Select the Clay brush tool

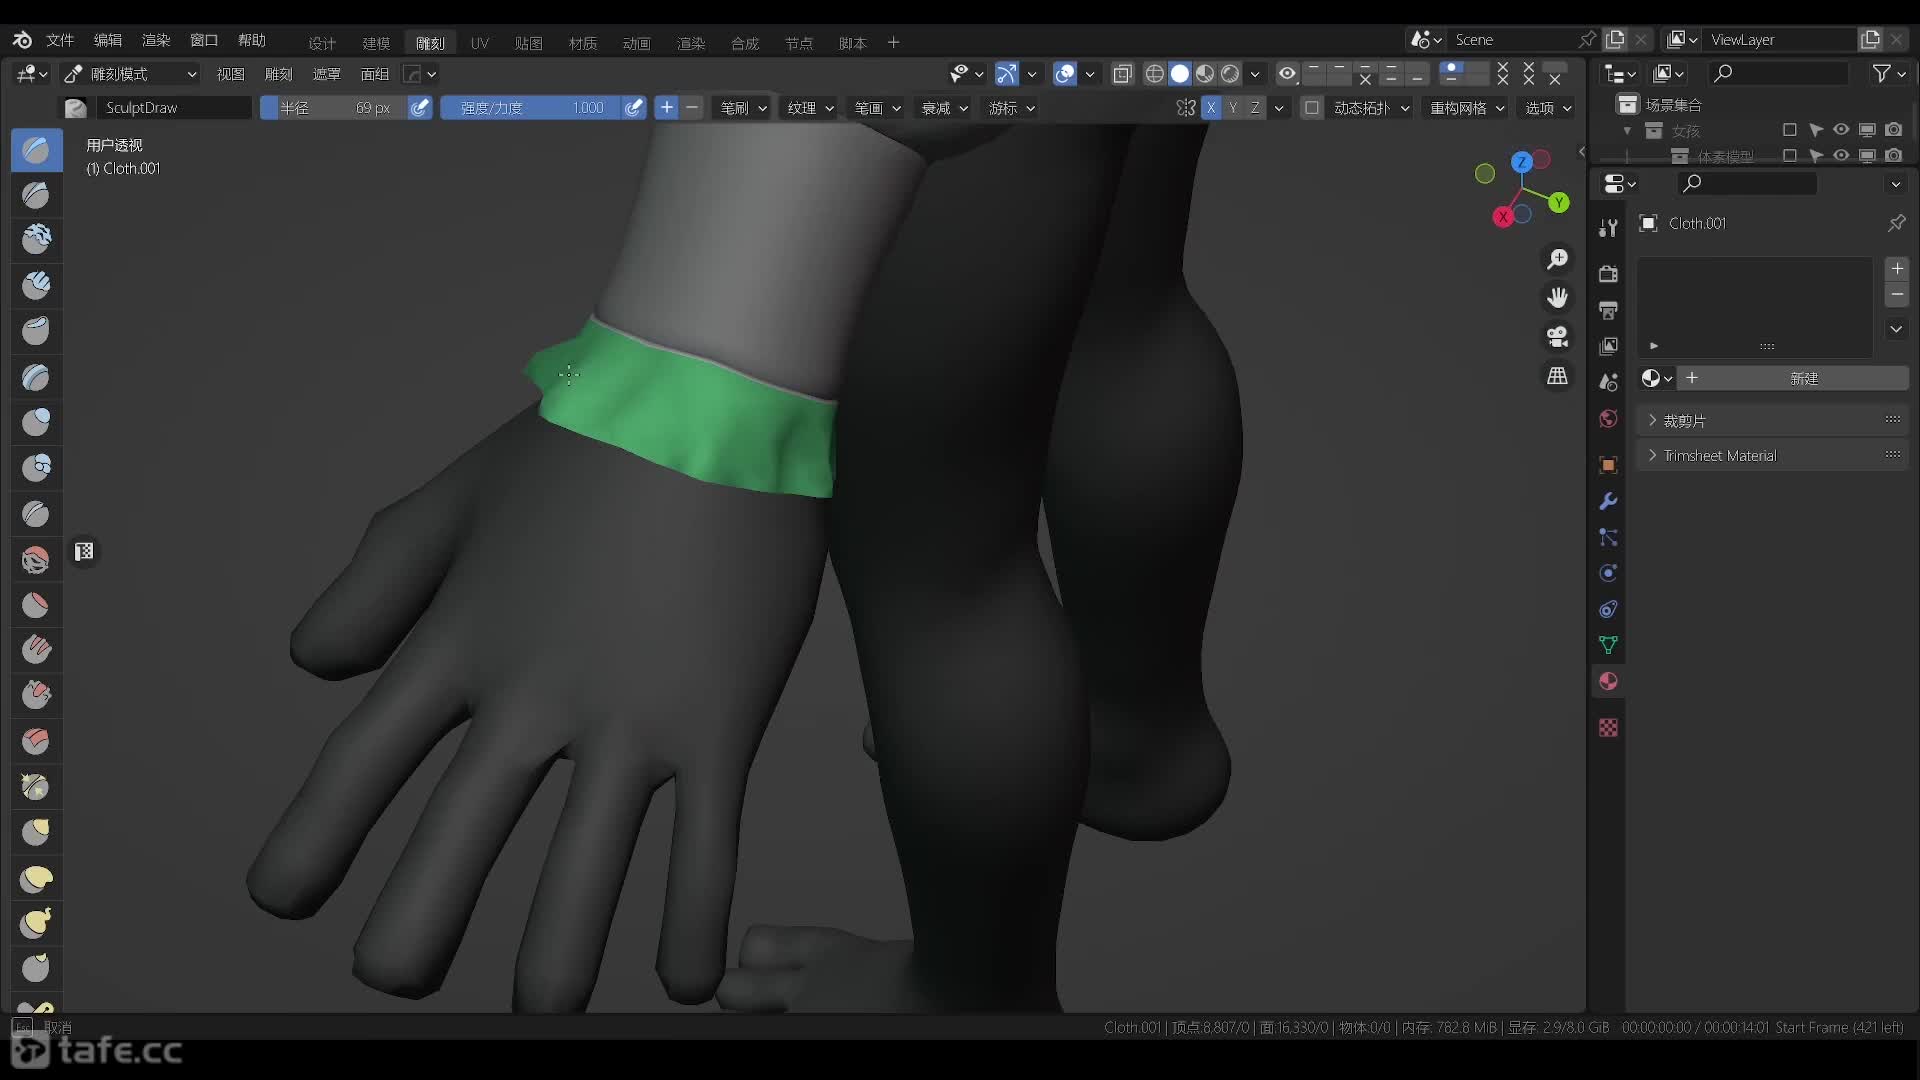click(x=36, y=239)
